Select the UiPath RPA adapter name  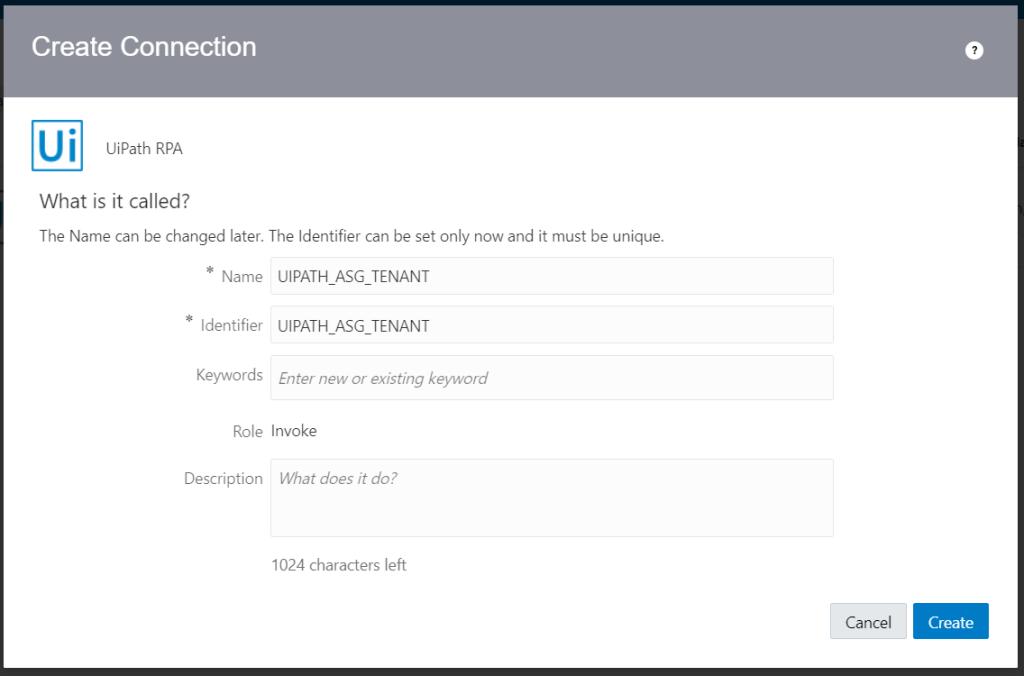coord(144,149)
